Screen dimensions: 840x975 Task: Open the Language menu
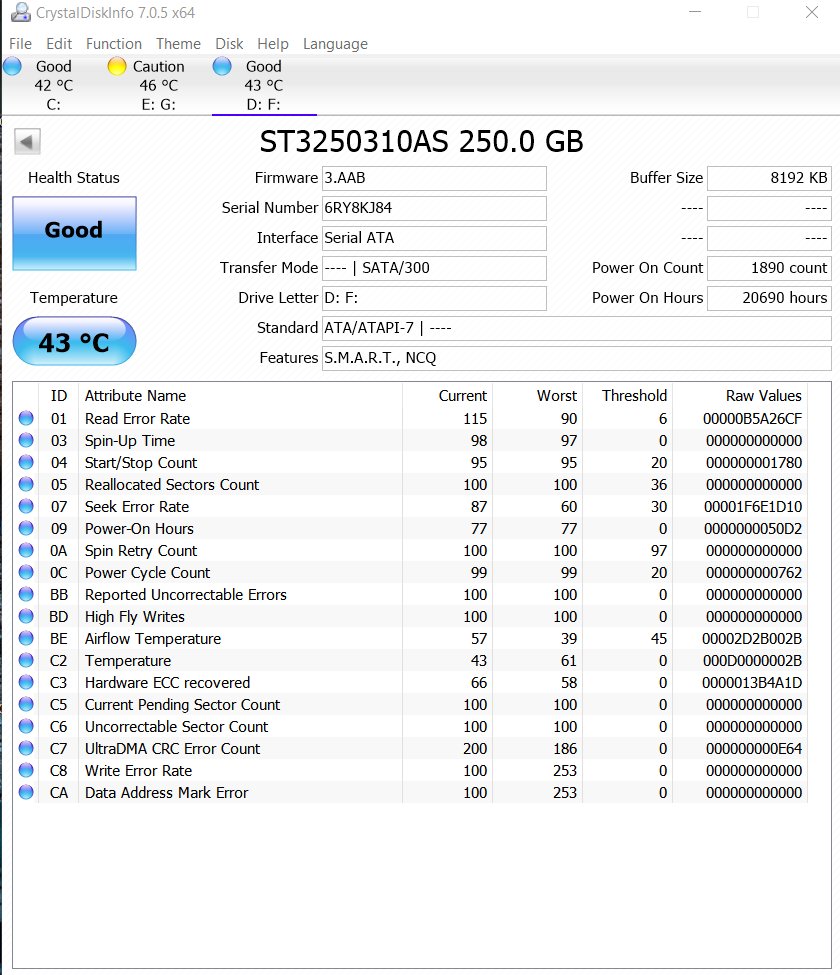click(x=336, y=44)
